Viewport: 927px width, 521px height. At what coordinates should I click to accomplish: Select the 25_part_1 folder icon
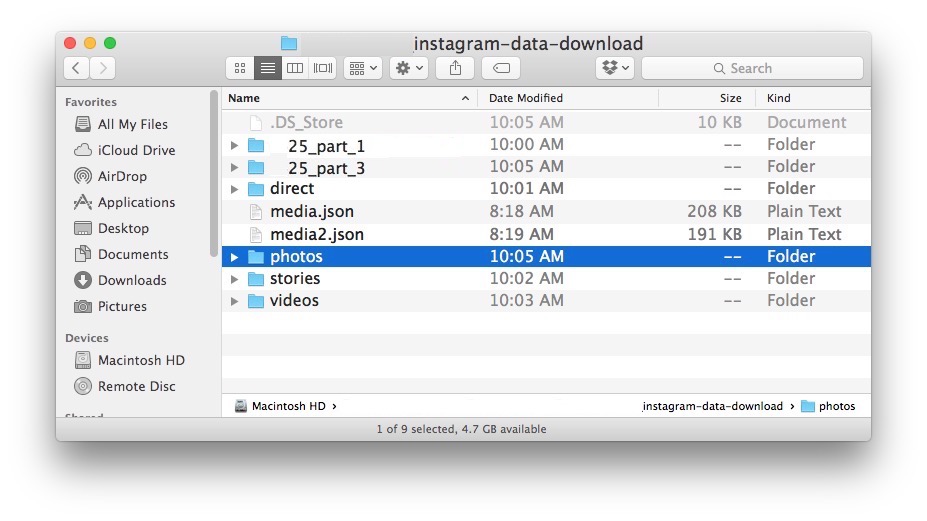256,145
